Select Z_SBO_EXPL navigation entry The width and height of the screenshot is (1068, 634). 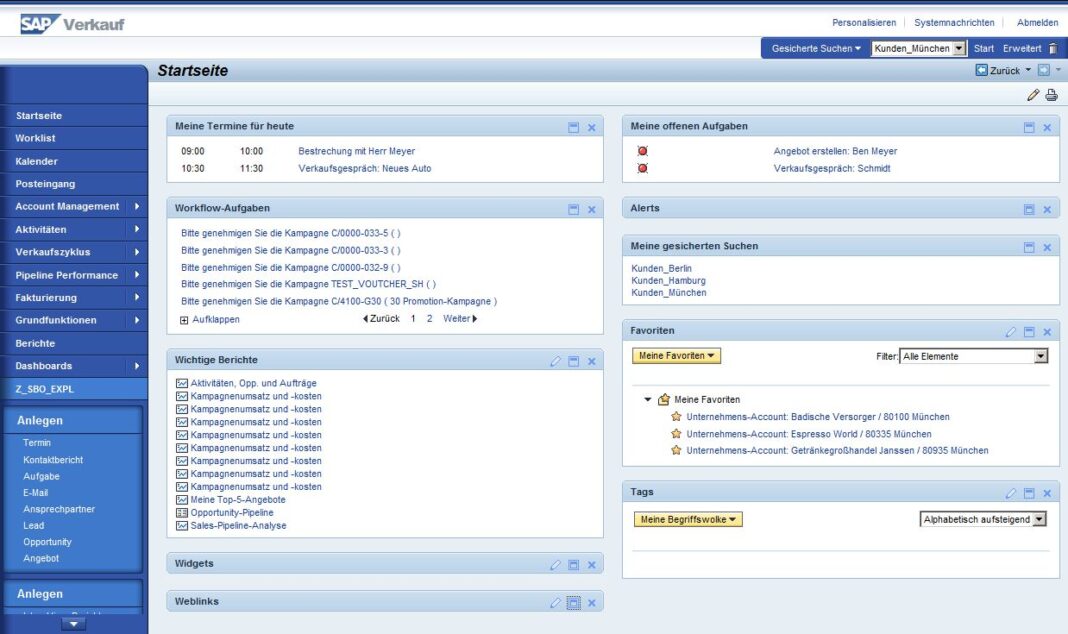tap(45, 389)
